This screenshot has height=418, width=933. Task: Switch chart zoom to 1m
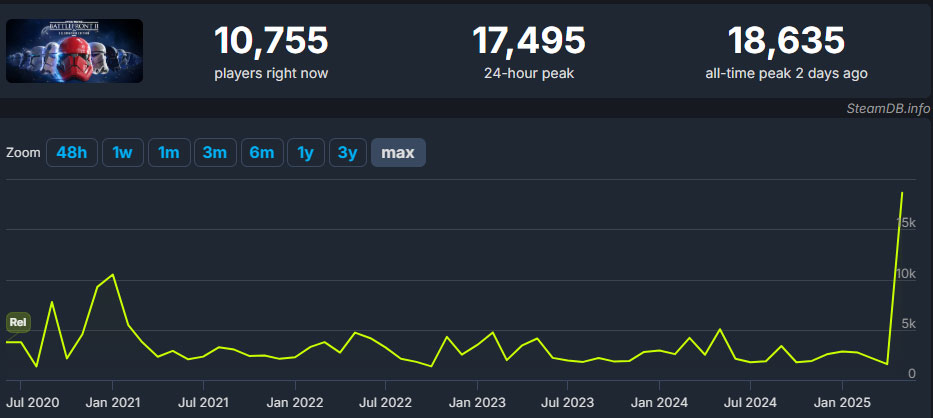click(x=169, y=152)
